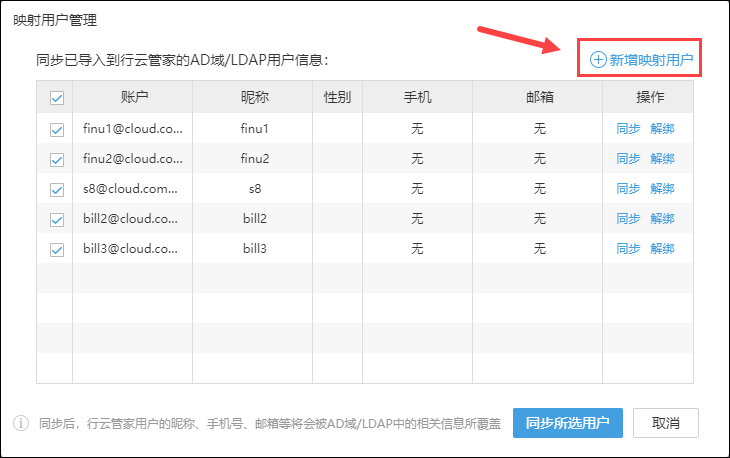Click the 账户 column header
This screenshot has width=730, height=458.
coord(133,97)
